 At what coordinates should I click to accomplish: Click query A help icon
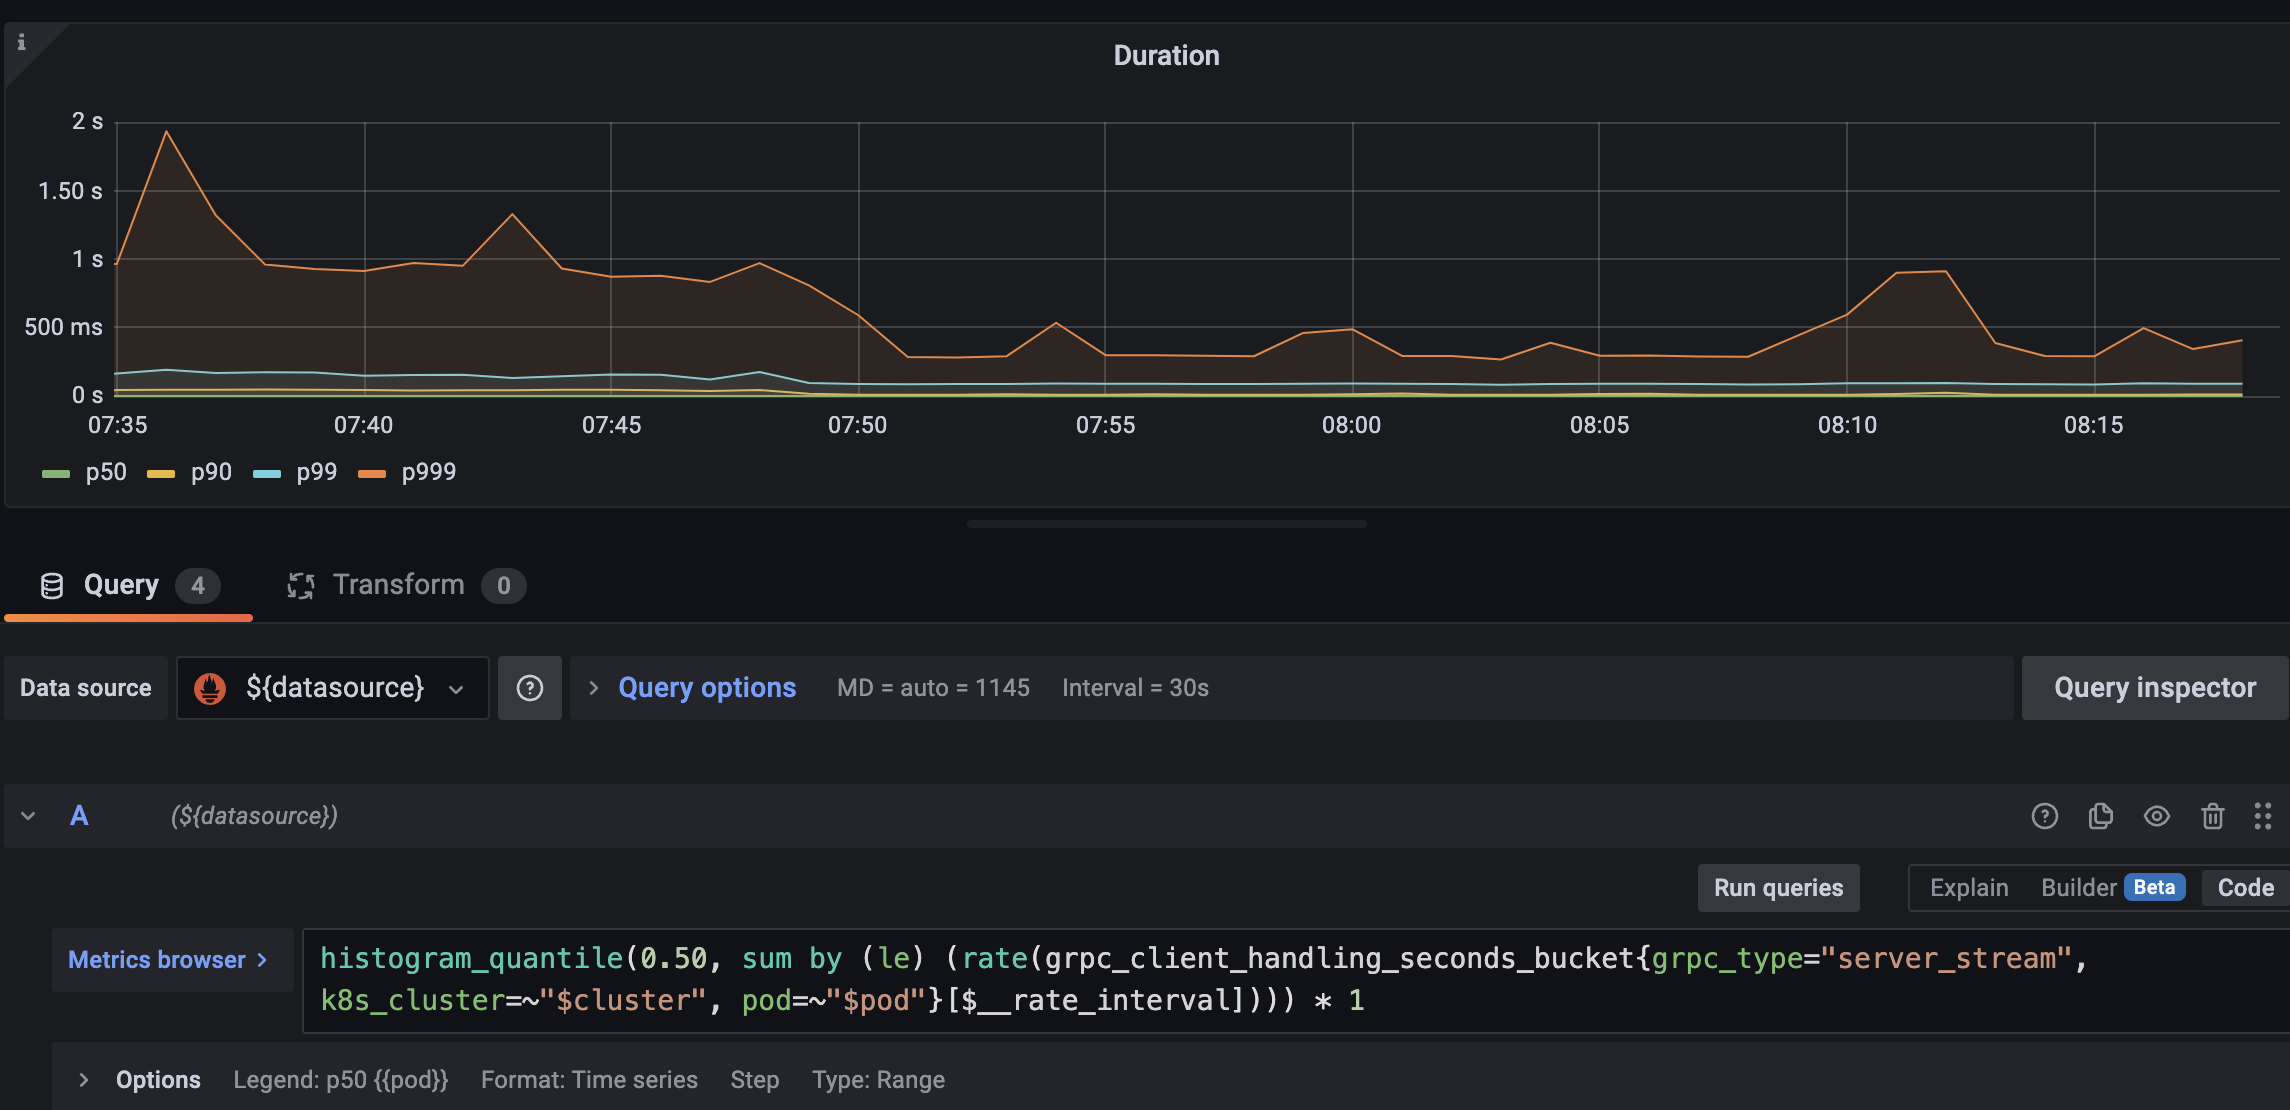tap(2044, 816)
